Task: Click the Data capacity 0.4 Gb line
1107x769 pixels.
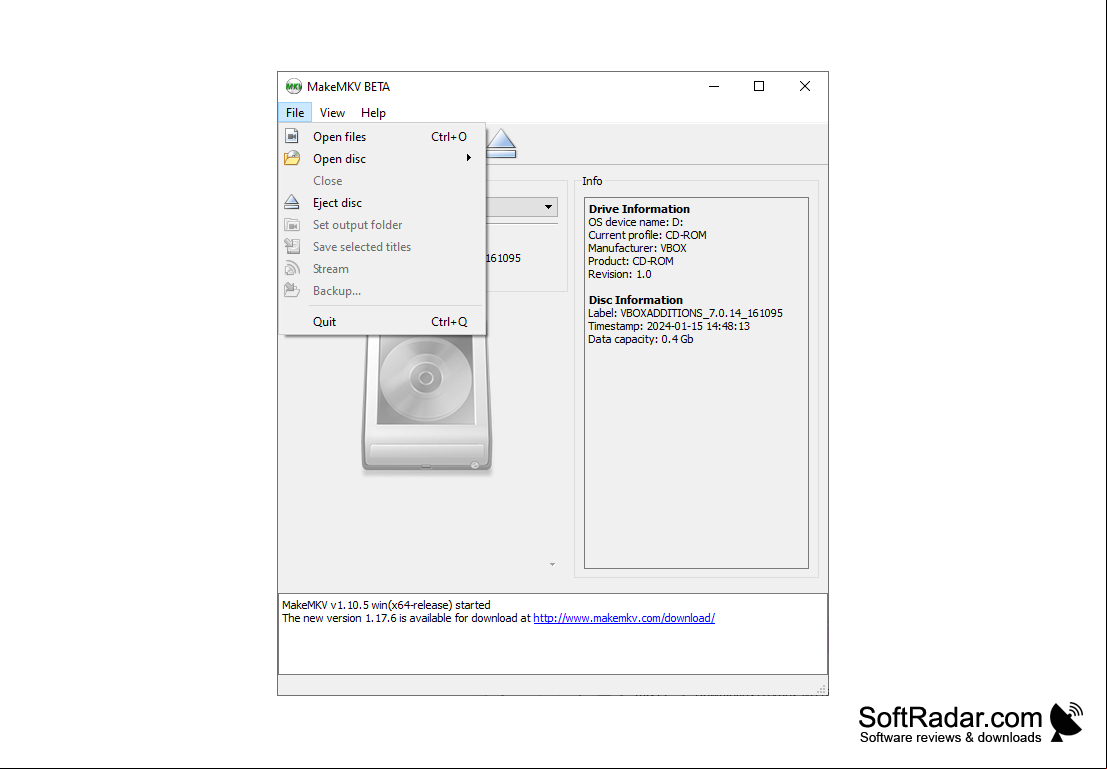Action: tap(640, 339)
